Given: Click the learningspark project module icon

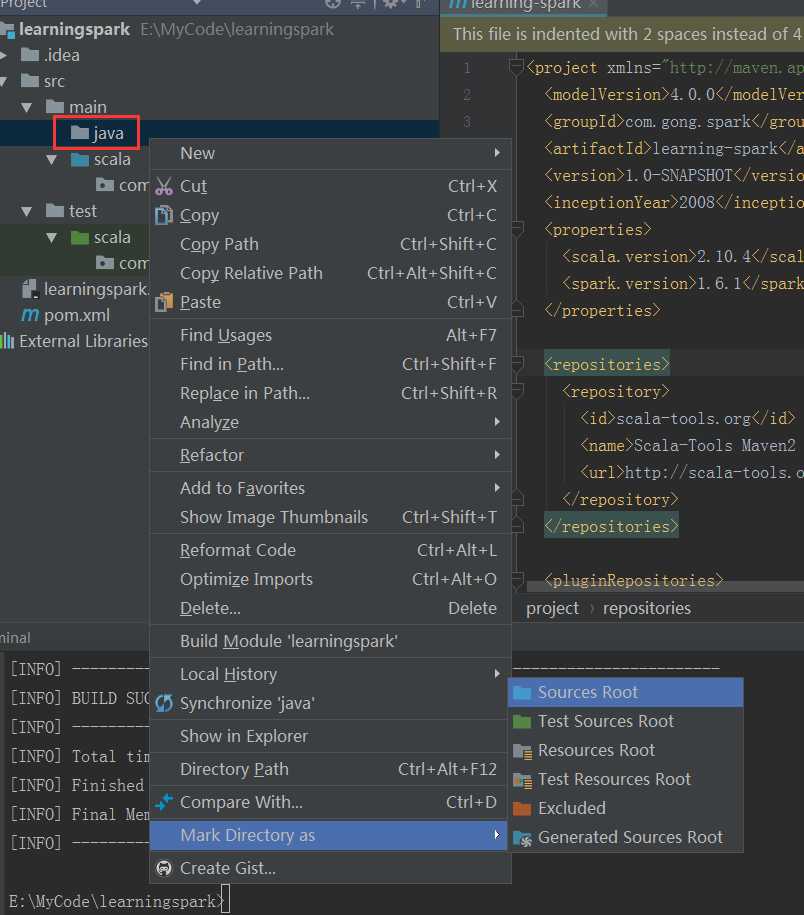Looking at the screenshot, I should click(8, 30).
